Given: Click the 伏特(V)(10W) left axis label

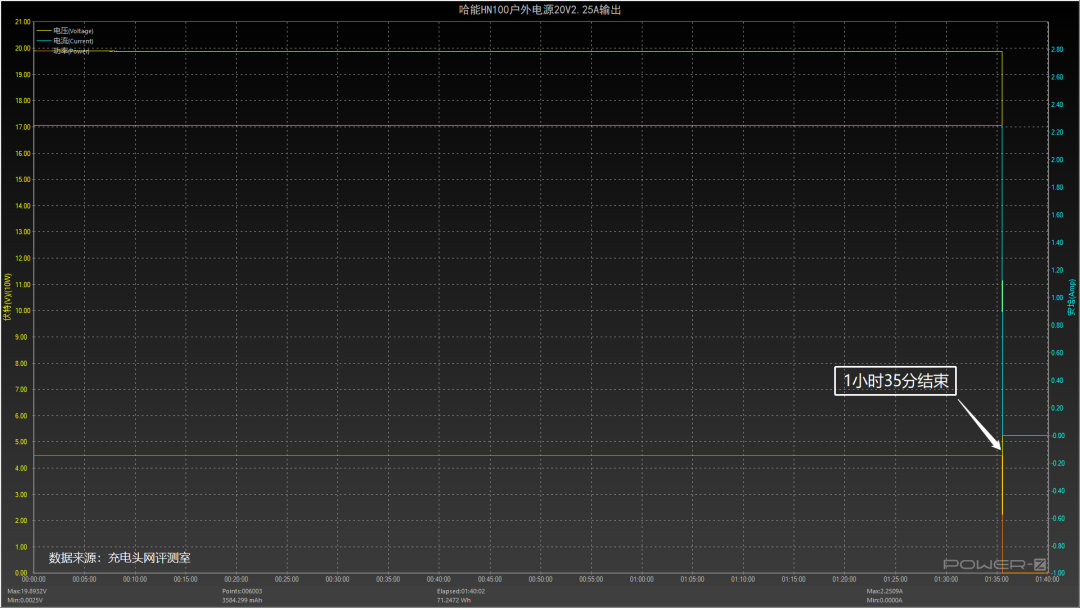Looking at the screenshot, I should 8,297.
